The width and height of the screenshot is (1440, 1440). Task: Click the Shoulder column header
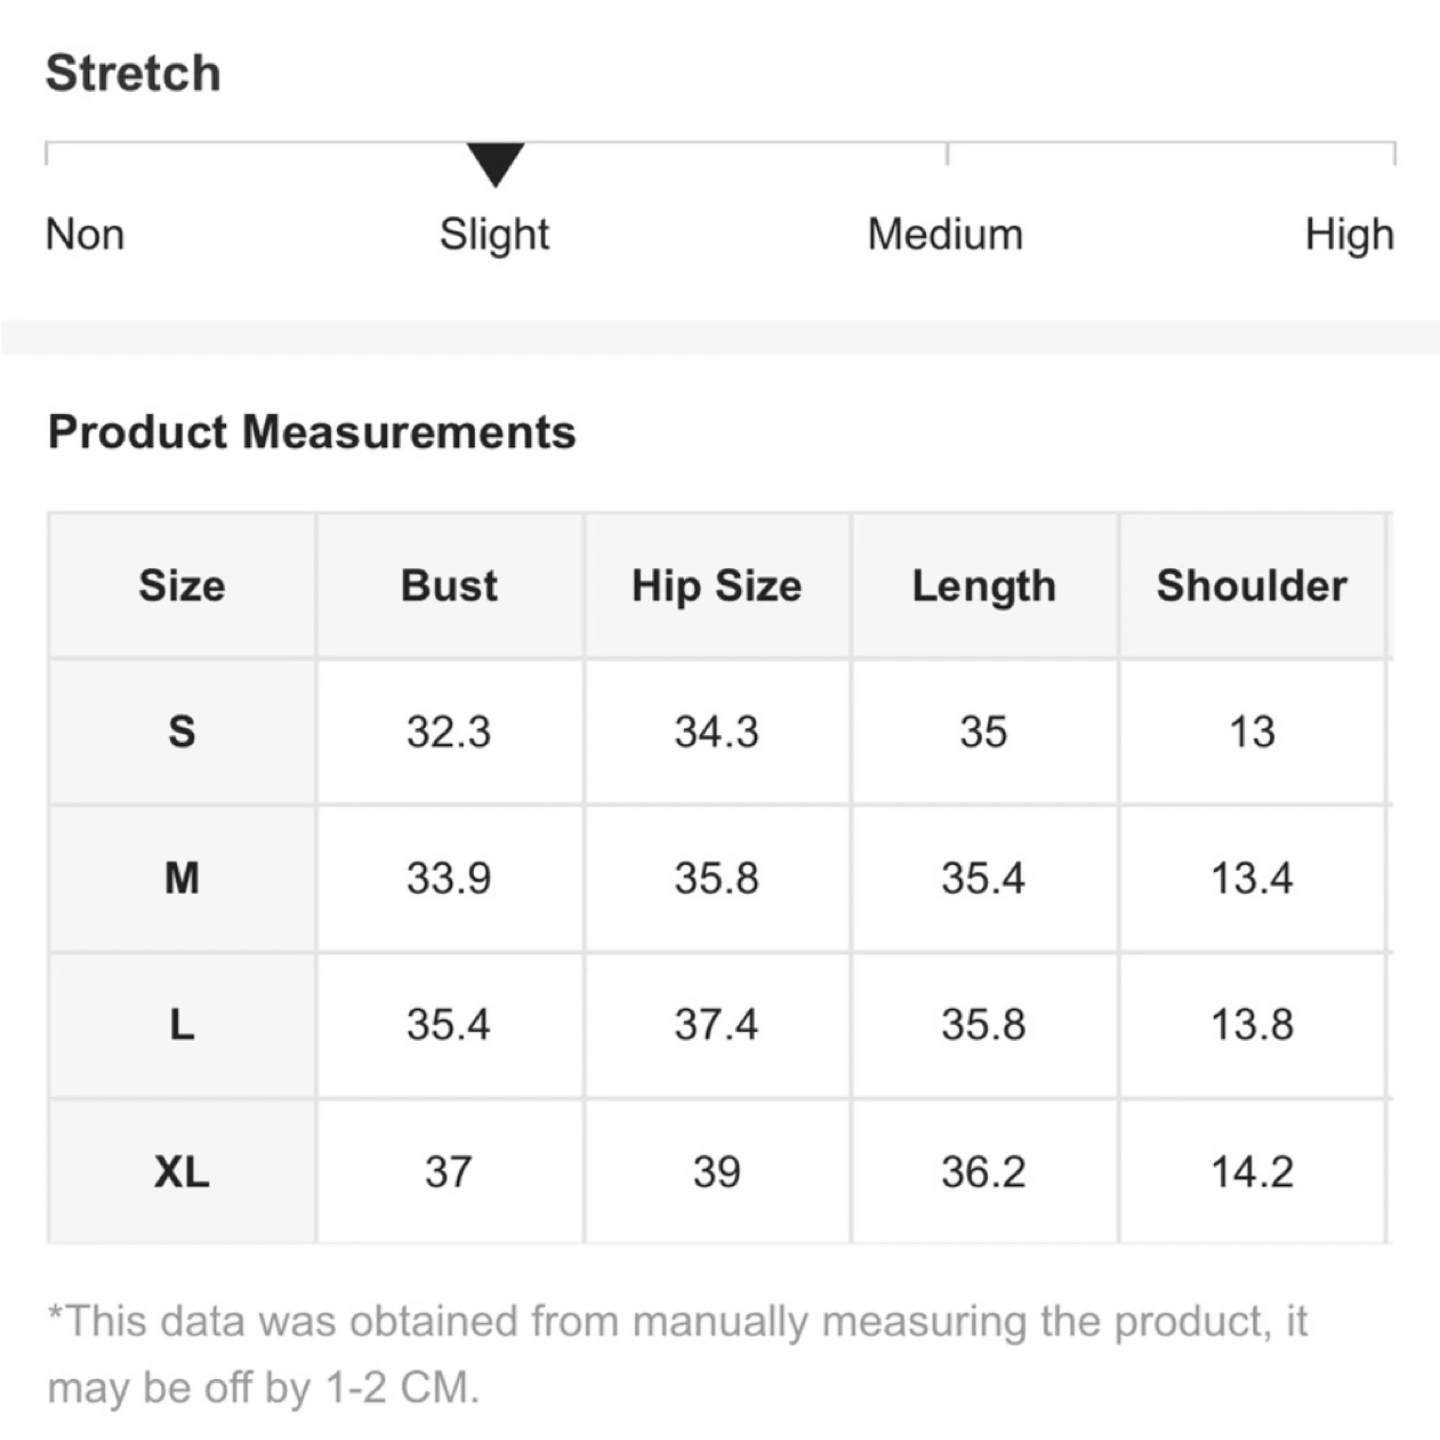tap(1252, 586)
